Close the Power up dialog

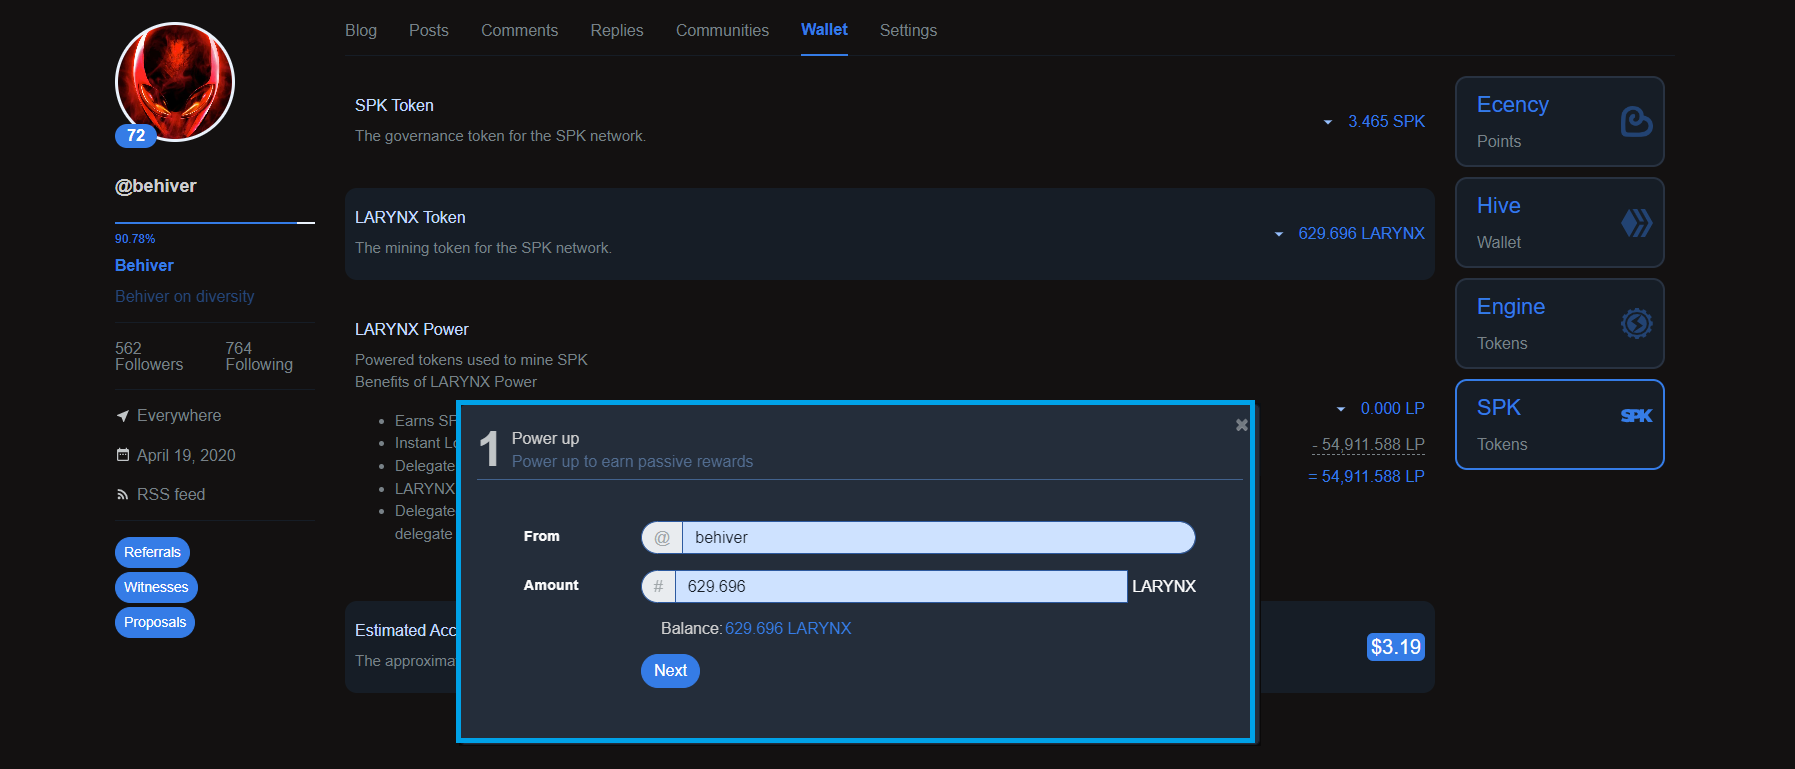point(1241,425)
